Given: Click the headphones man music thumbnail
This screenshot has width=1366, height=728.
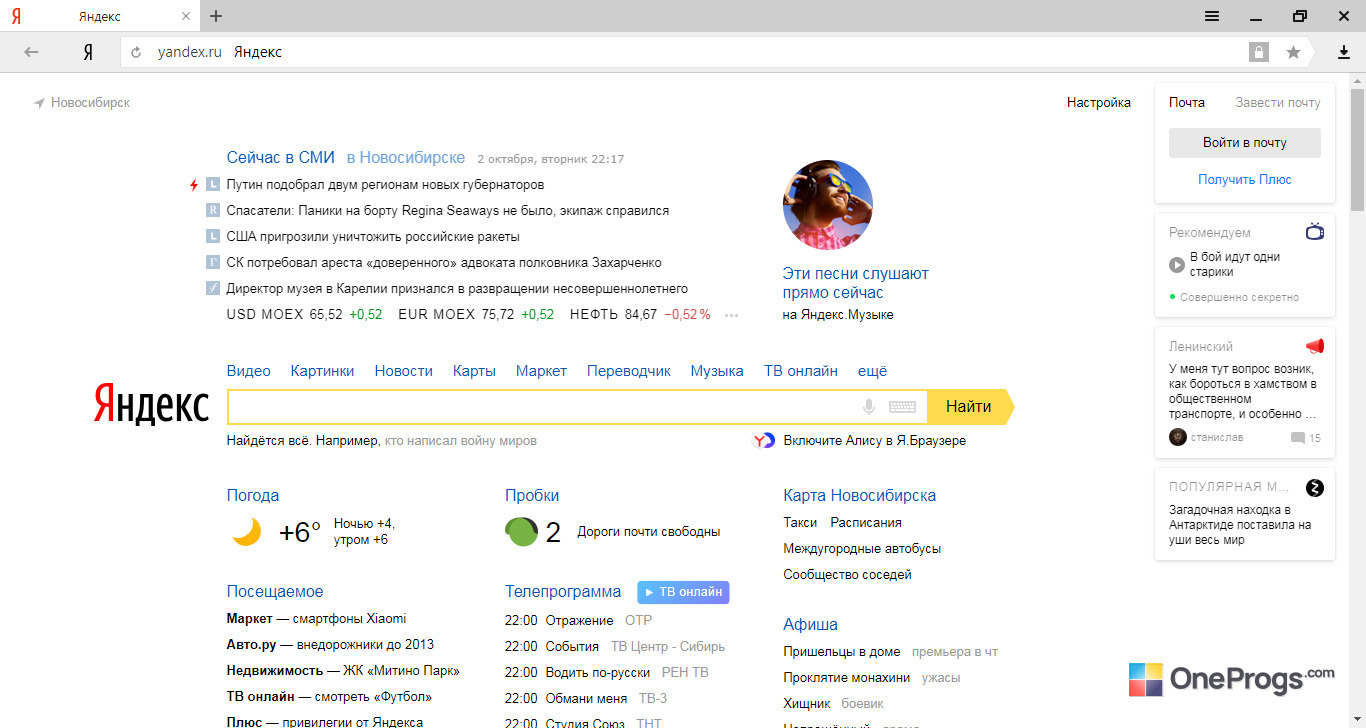Looking at the screenshot, I should [x=828, y=205].
